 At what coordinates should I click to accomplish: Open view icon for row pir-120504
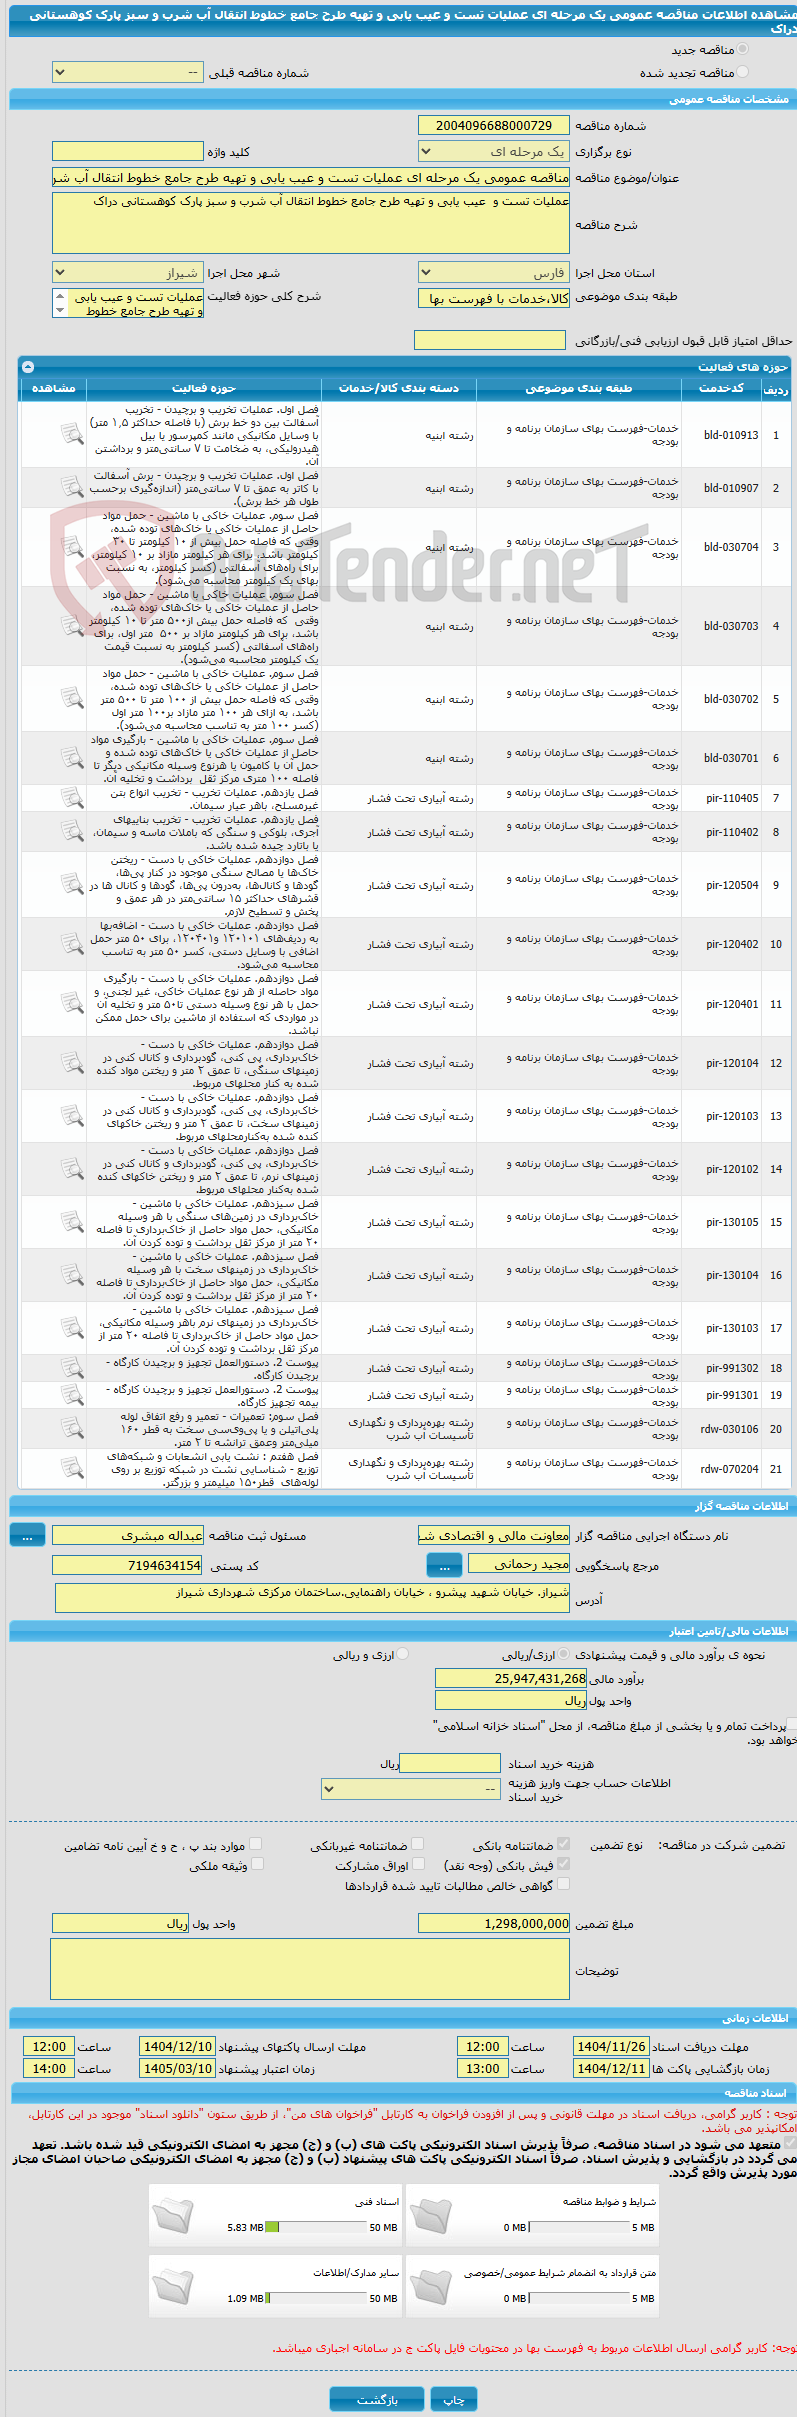coord(71,884)
